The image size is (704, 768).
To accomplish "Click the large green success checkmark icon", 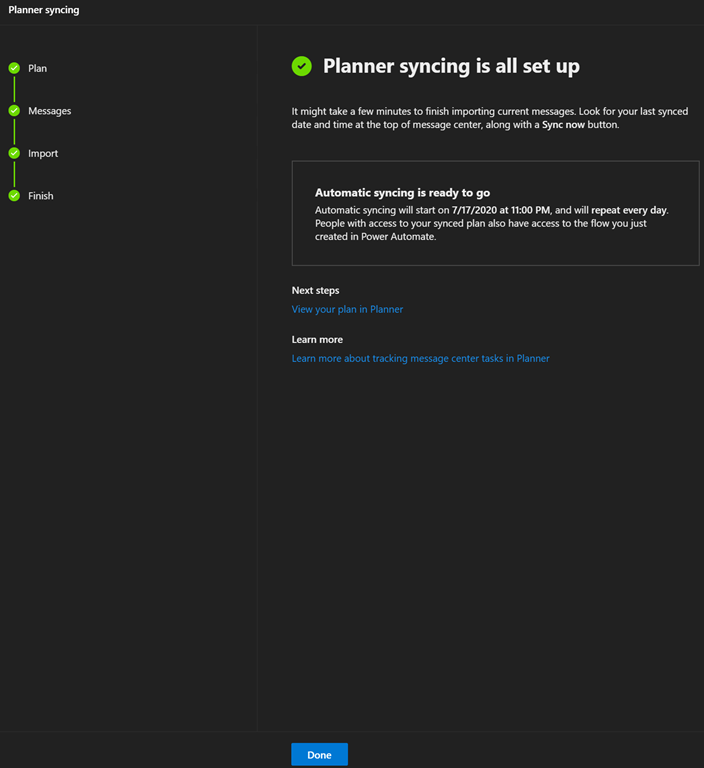I will [x=301, y=66].
